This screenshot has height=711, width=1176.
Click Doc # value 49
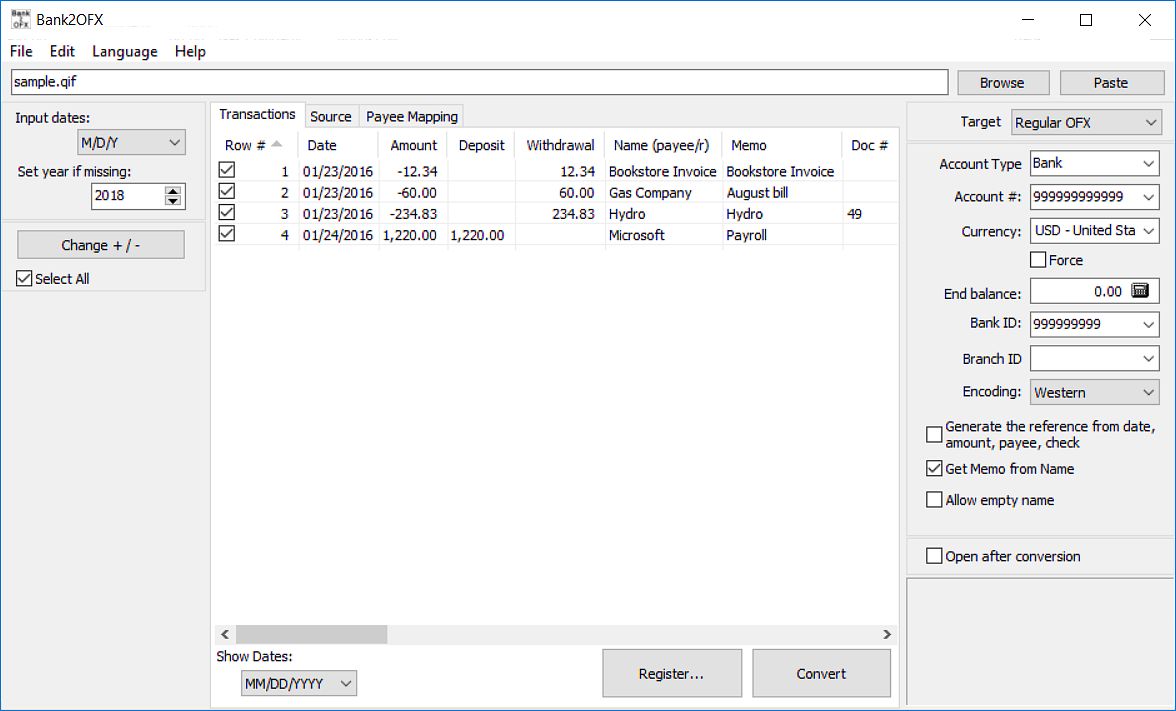pos(855,214)
